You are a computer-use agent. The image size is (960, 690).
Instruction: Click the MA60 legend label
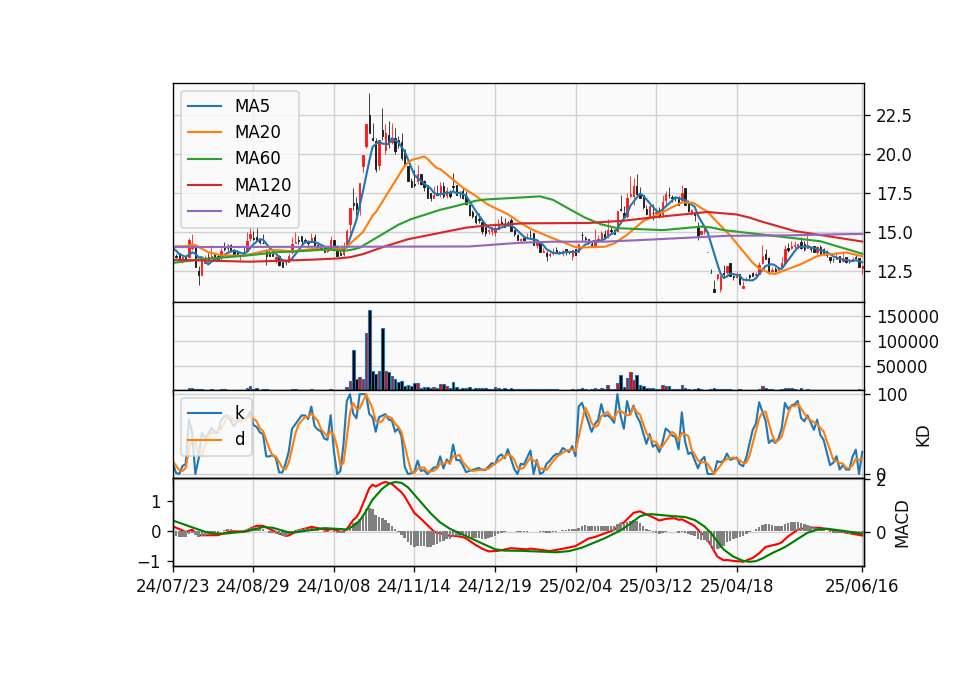tap(257, 159)
